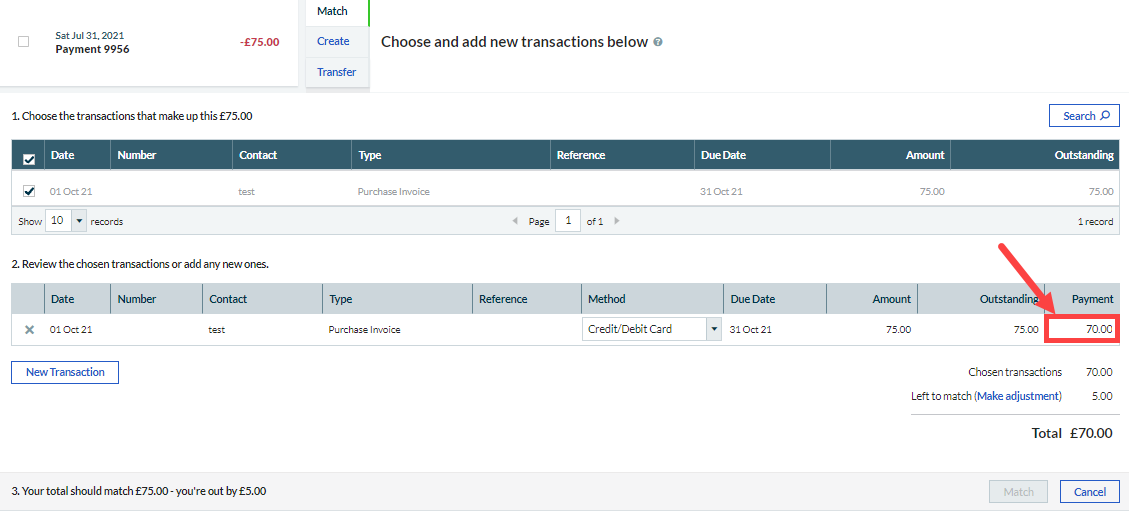Viewport: 1129px width, 511px height.
Task: Uncheck the test Purchase Invoice row
Action: click(x=29, y=191)
